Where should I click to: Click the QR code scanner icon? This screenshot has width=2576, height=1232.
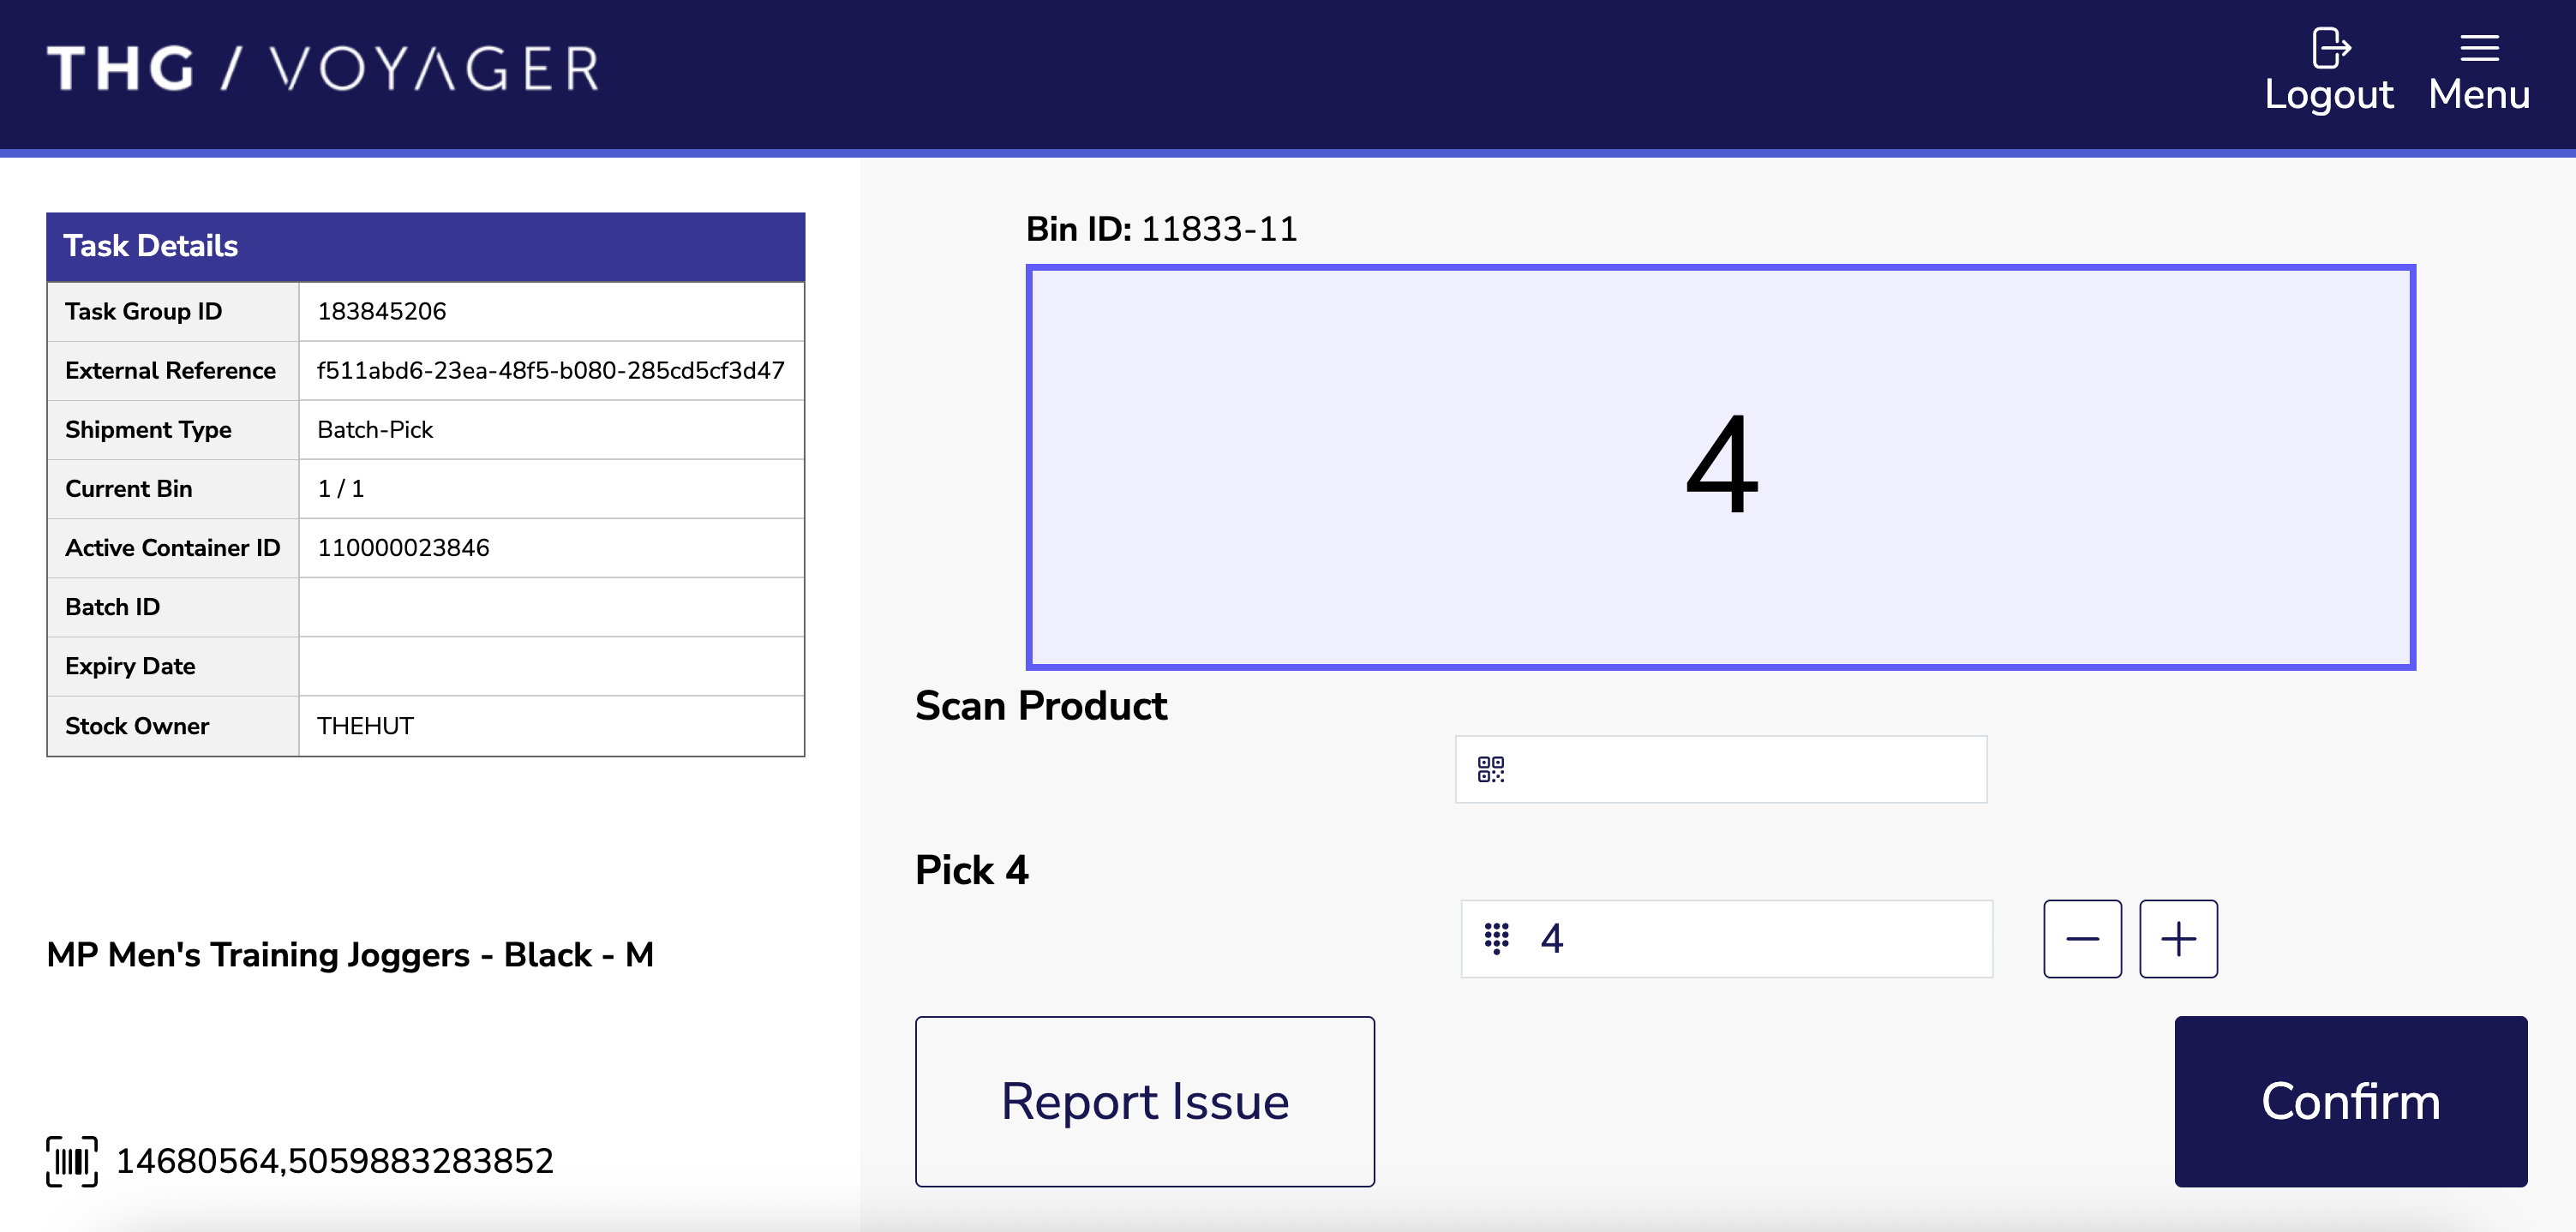click(1491, 769)
